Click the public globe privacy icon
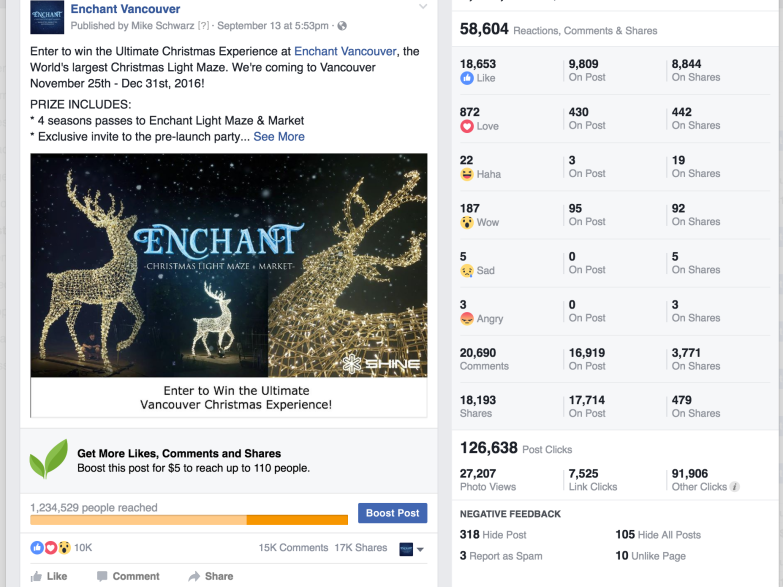 pyautogui.click(x=342, y=26)
